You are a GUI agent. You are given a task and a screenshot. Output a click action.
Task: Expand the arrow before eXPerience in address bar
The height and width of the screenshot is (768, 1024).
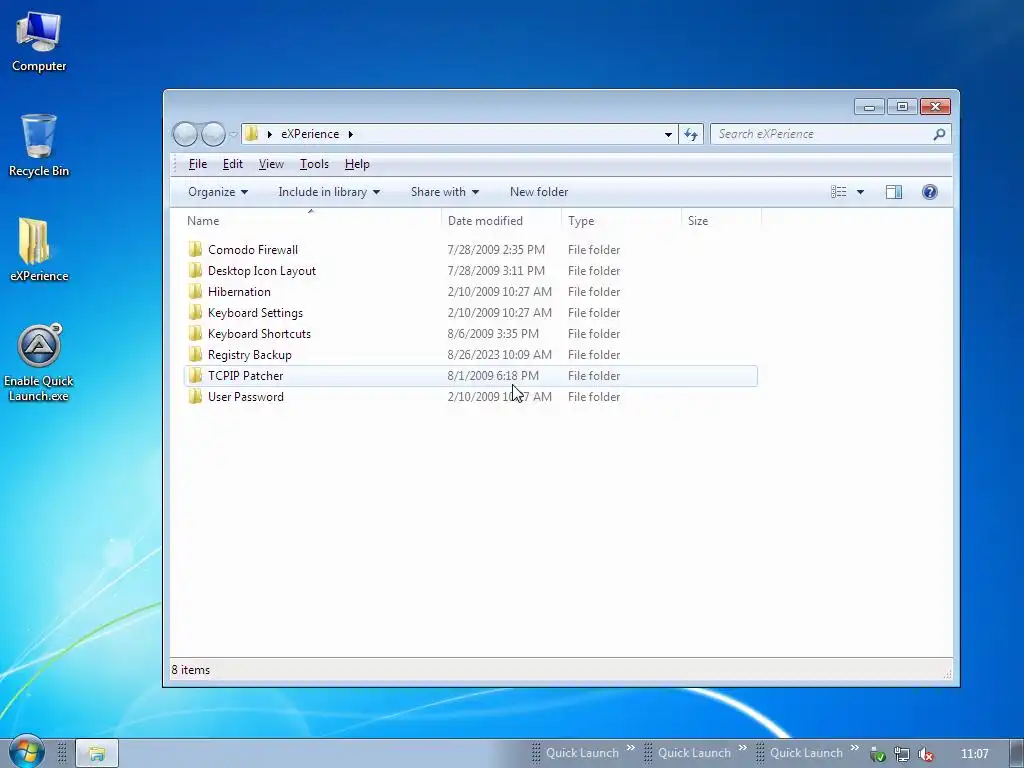click(x=270, y=134)
